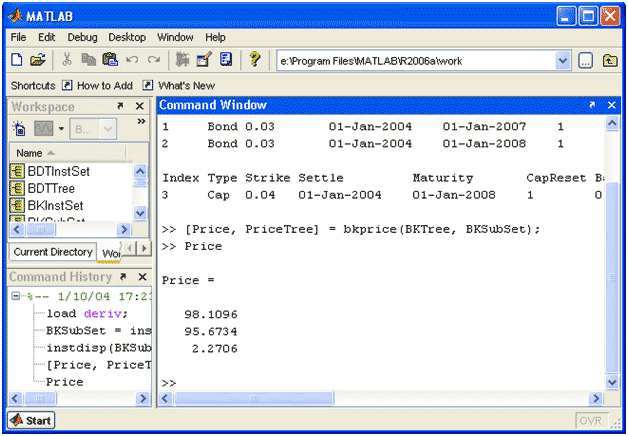Click Command Window scroll up arrow
The image size is (628, 436).
point(612,123)
